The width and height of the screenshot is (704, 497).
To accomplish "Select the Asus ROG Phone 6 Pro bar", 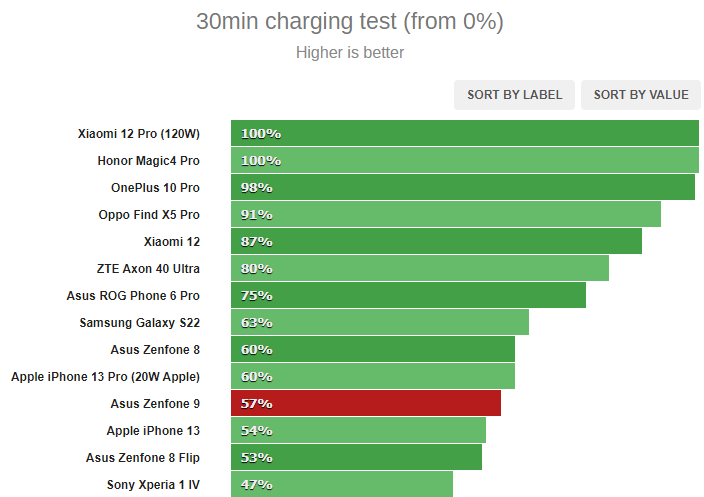I will coord(408,295).
